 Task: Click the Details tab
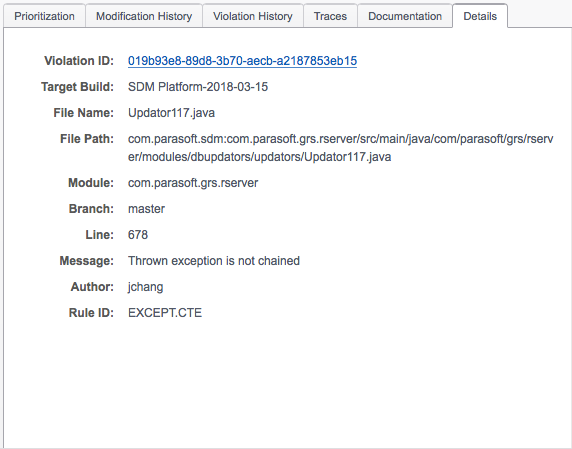pyautogui.click(x=480, y=16)
